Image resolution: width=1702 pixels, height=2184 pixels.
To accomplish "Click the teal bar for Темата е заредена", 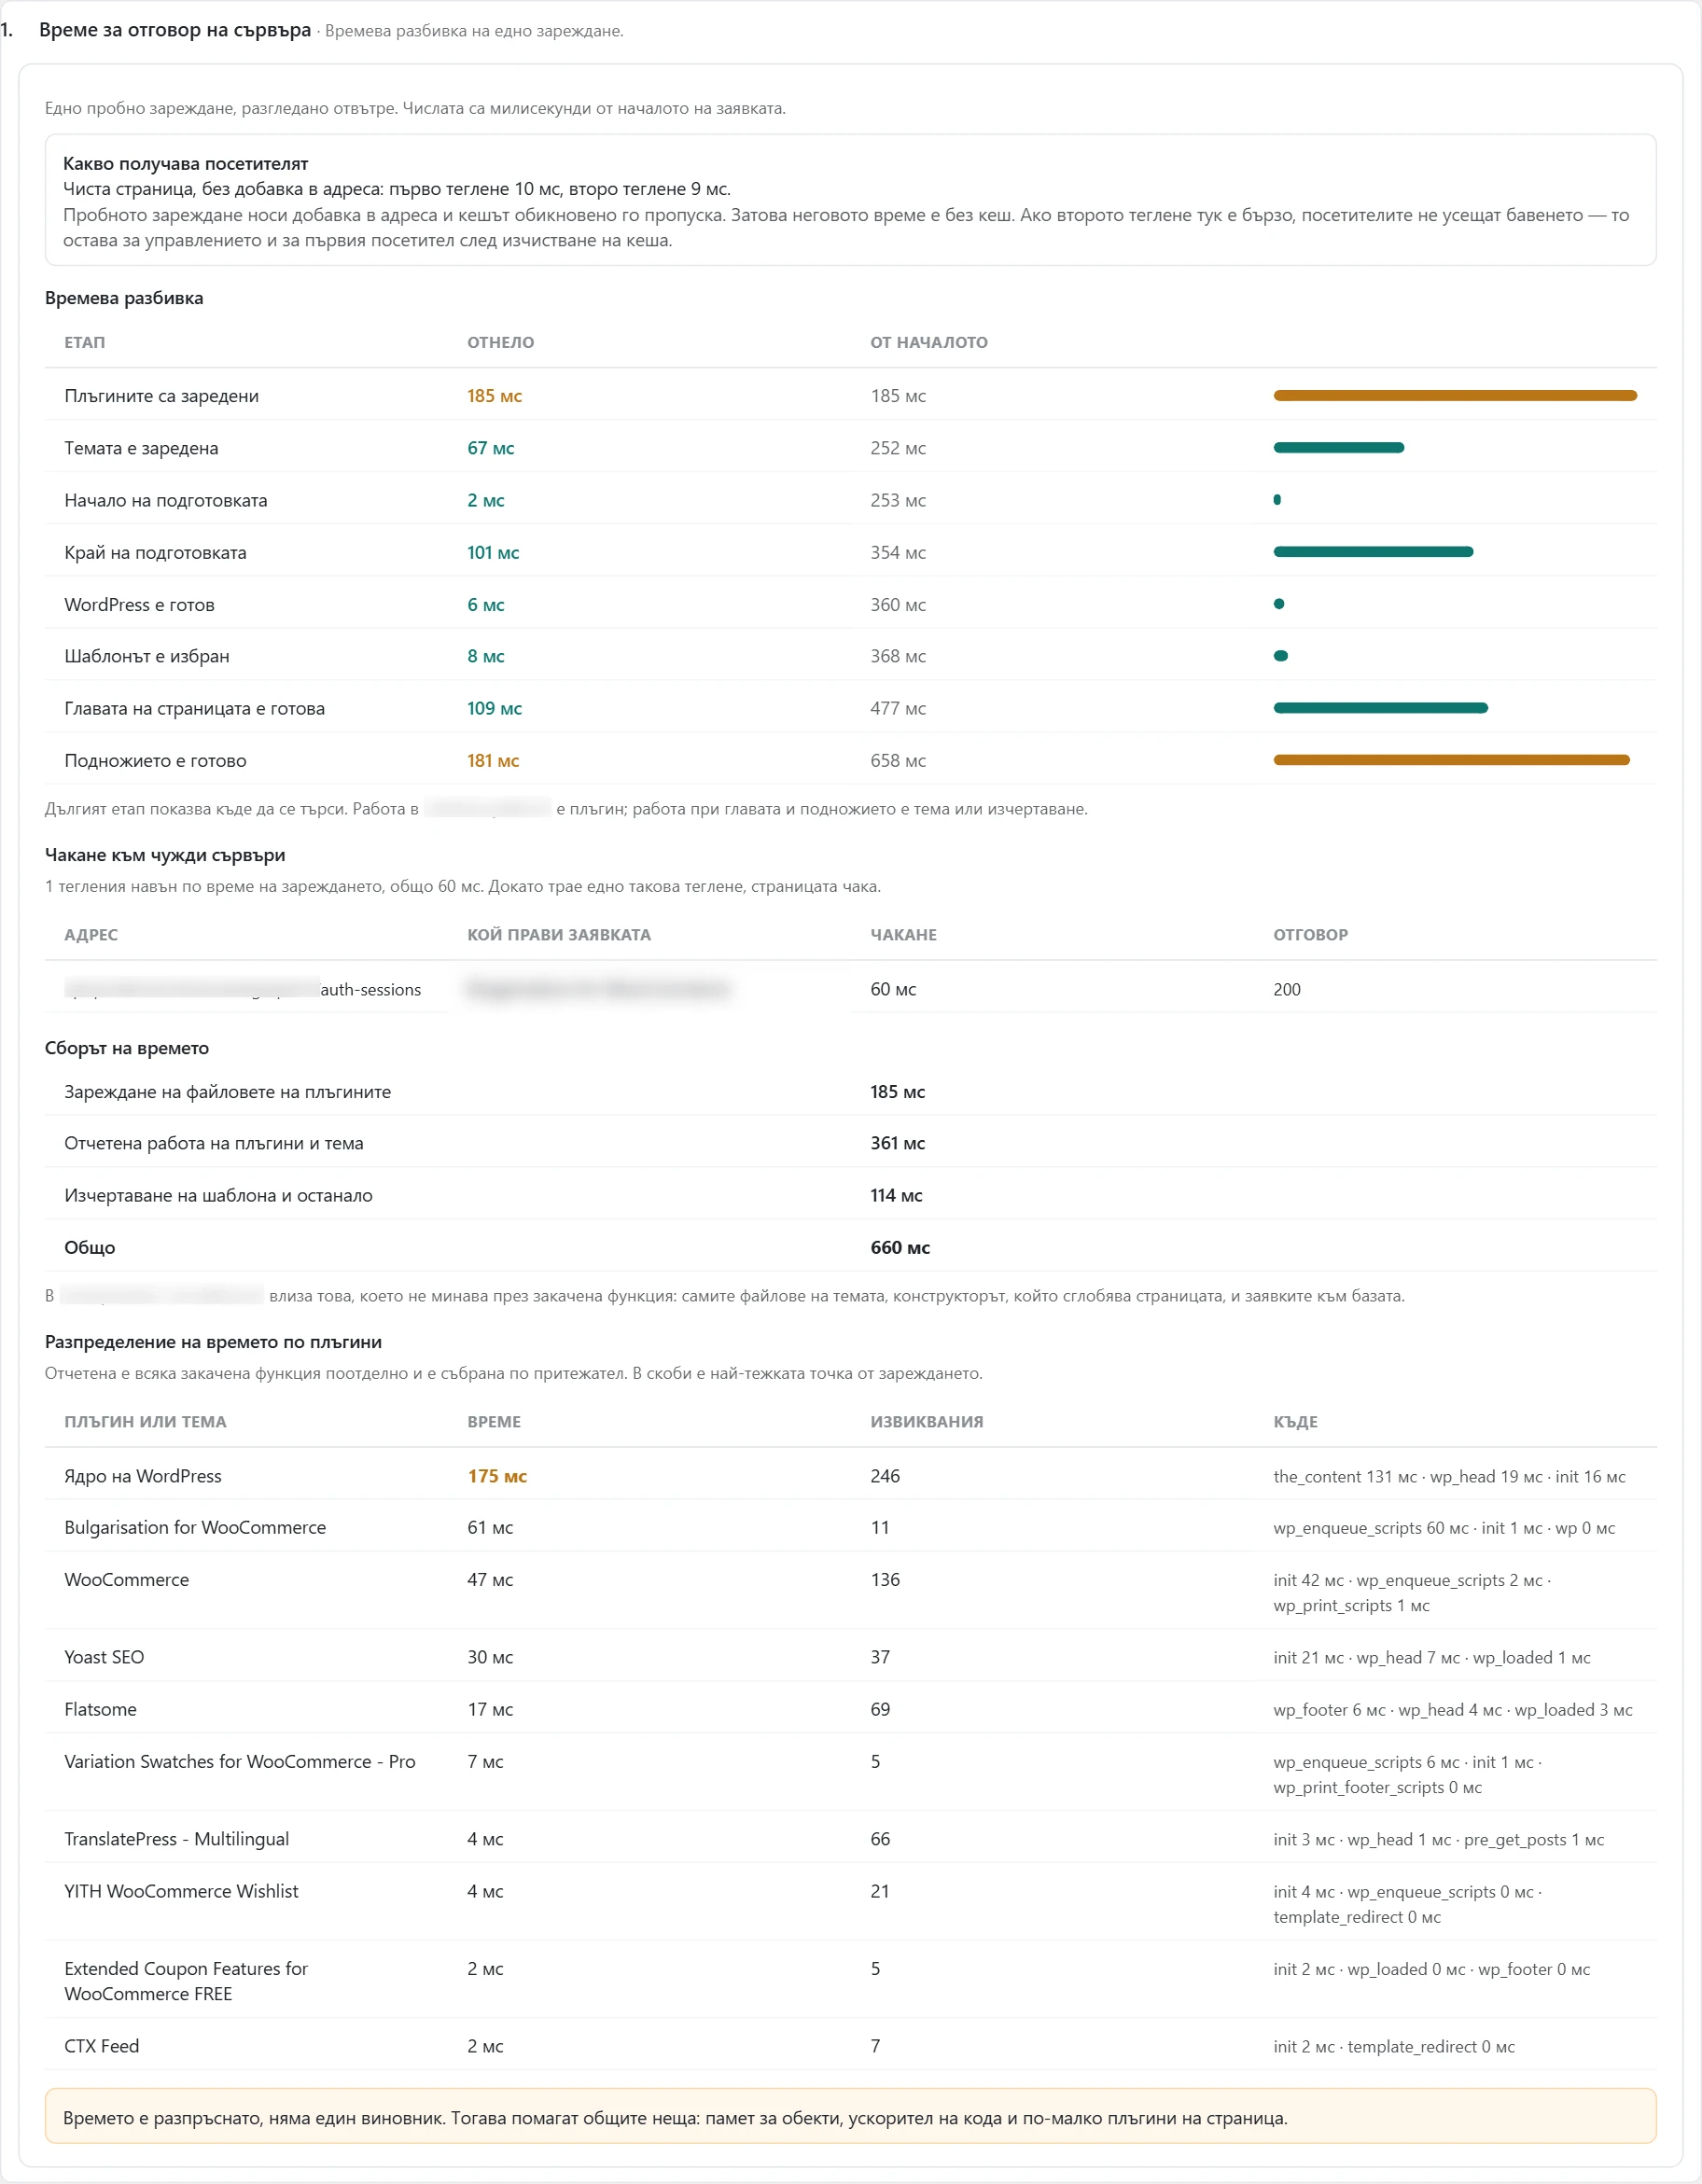I will point(1338,448).
